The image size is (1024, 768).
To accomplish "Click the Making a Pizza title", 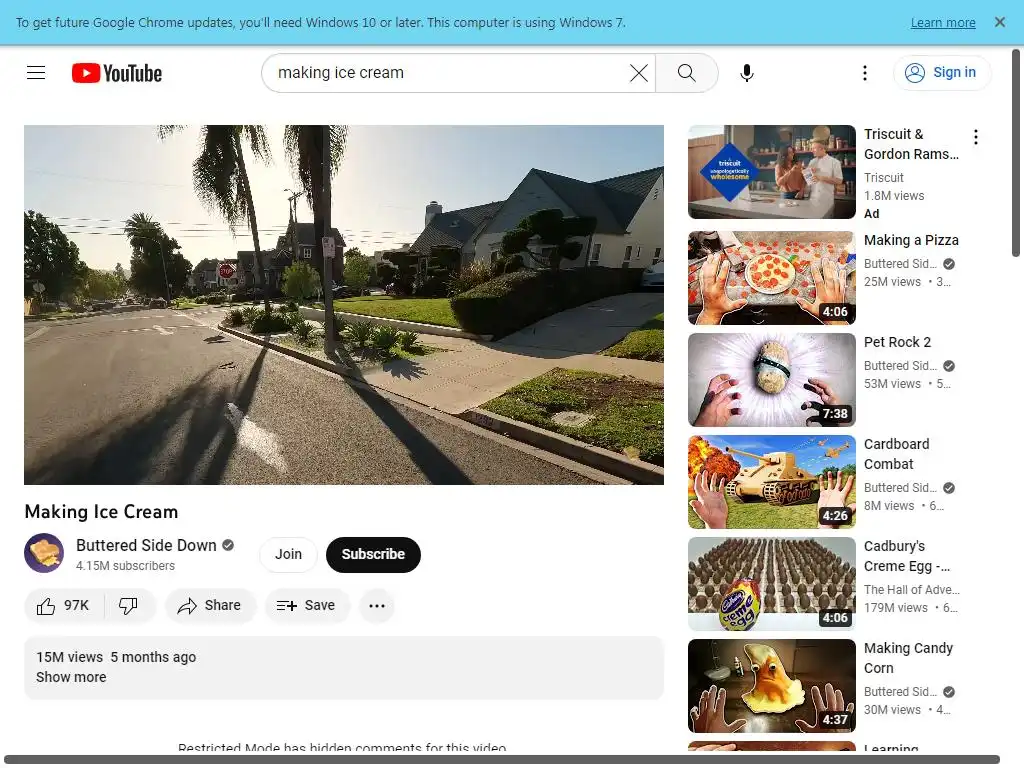I will click(x=911, y=240).
